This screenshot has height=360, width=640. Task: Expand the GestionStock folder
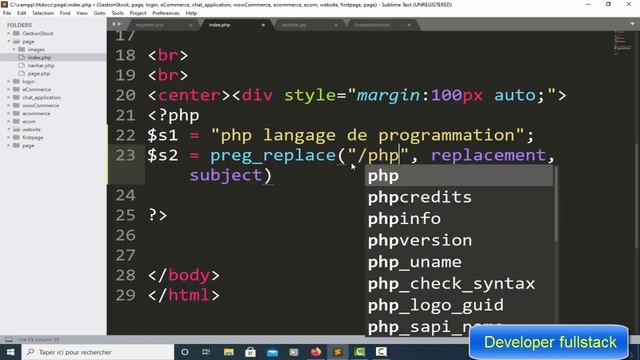[9, 33]
